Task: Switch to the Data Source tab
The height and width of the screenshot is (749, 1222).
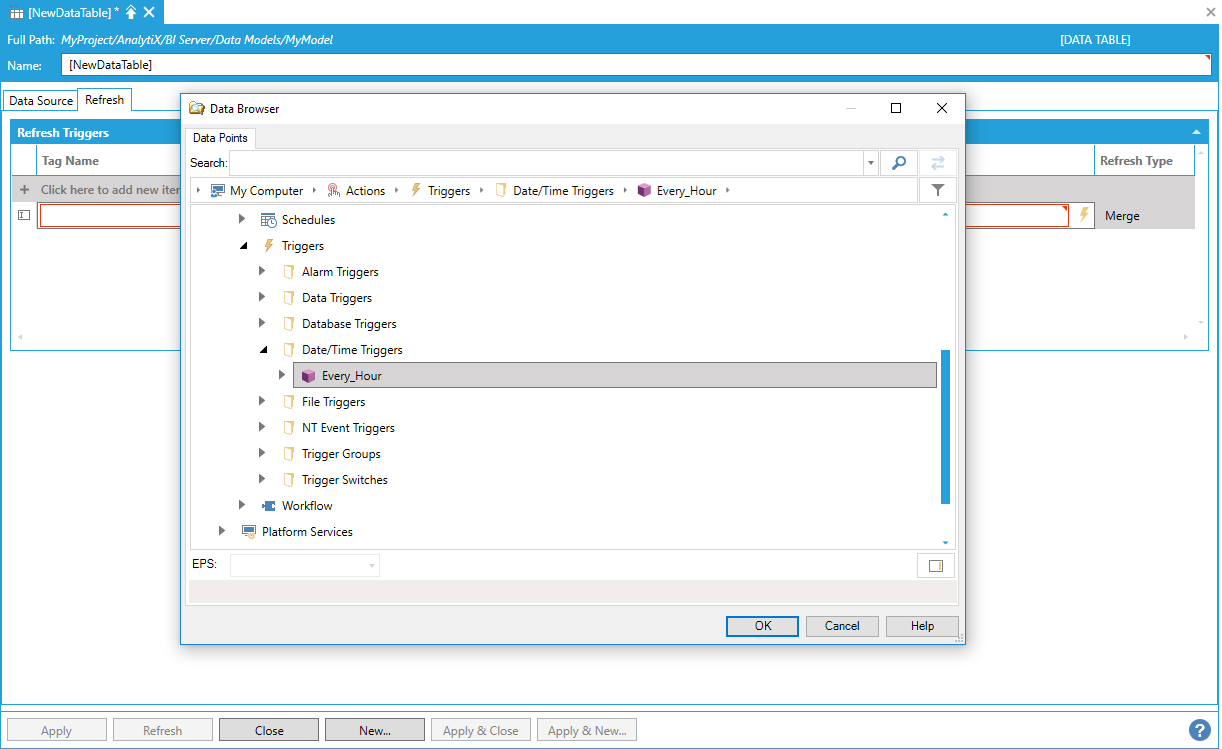Action: tap(41, 101)
